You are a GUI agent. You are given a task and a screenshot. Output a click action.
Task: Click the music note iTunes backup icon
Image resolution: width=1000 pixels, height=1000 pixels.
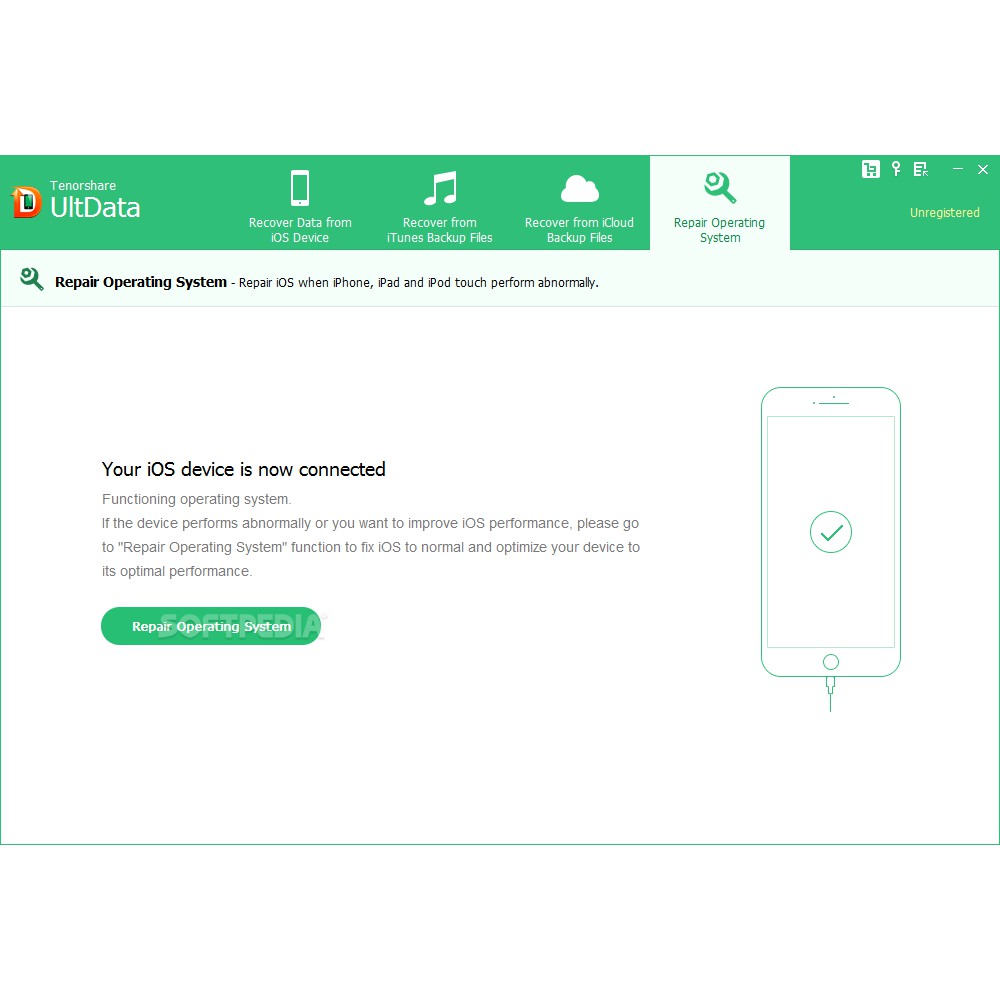[x=440, y=188]
